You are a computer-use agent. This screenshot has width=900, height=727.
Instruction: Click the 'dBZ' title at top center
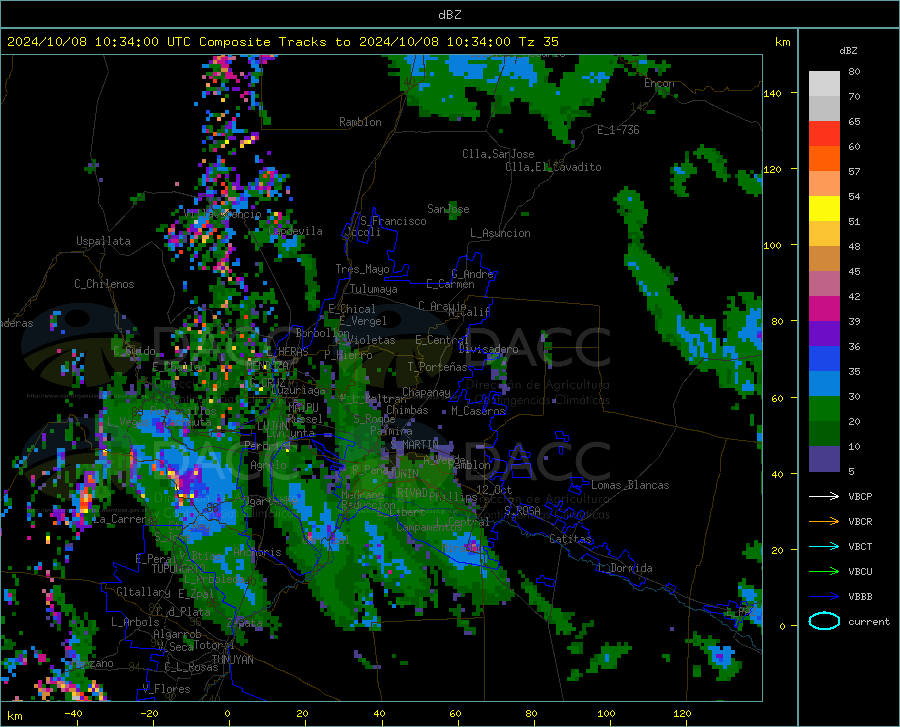[x=449, y=15]
